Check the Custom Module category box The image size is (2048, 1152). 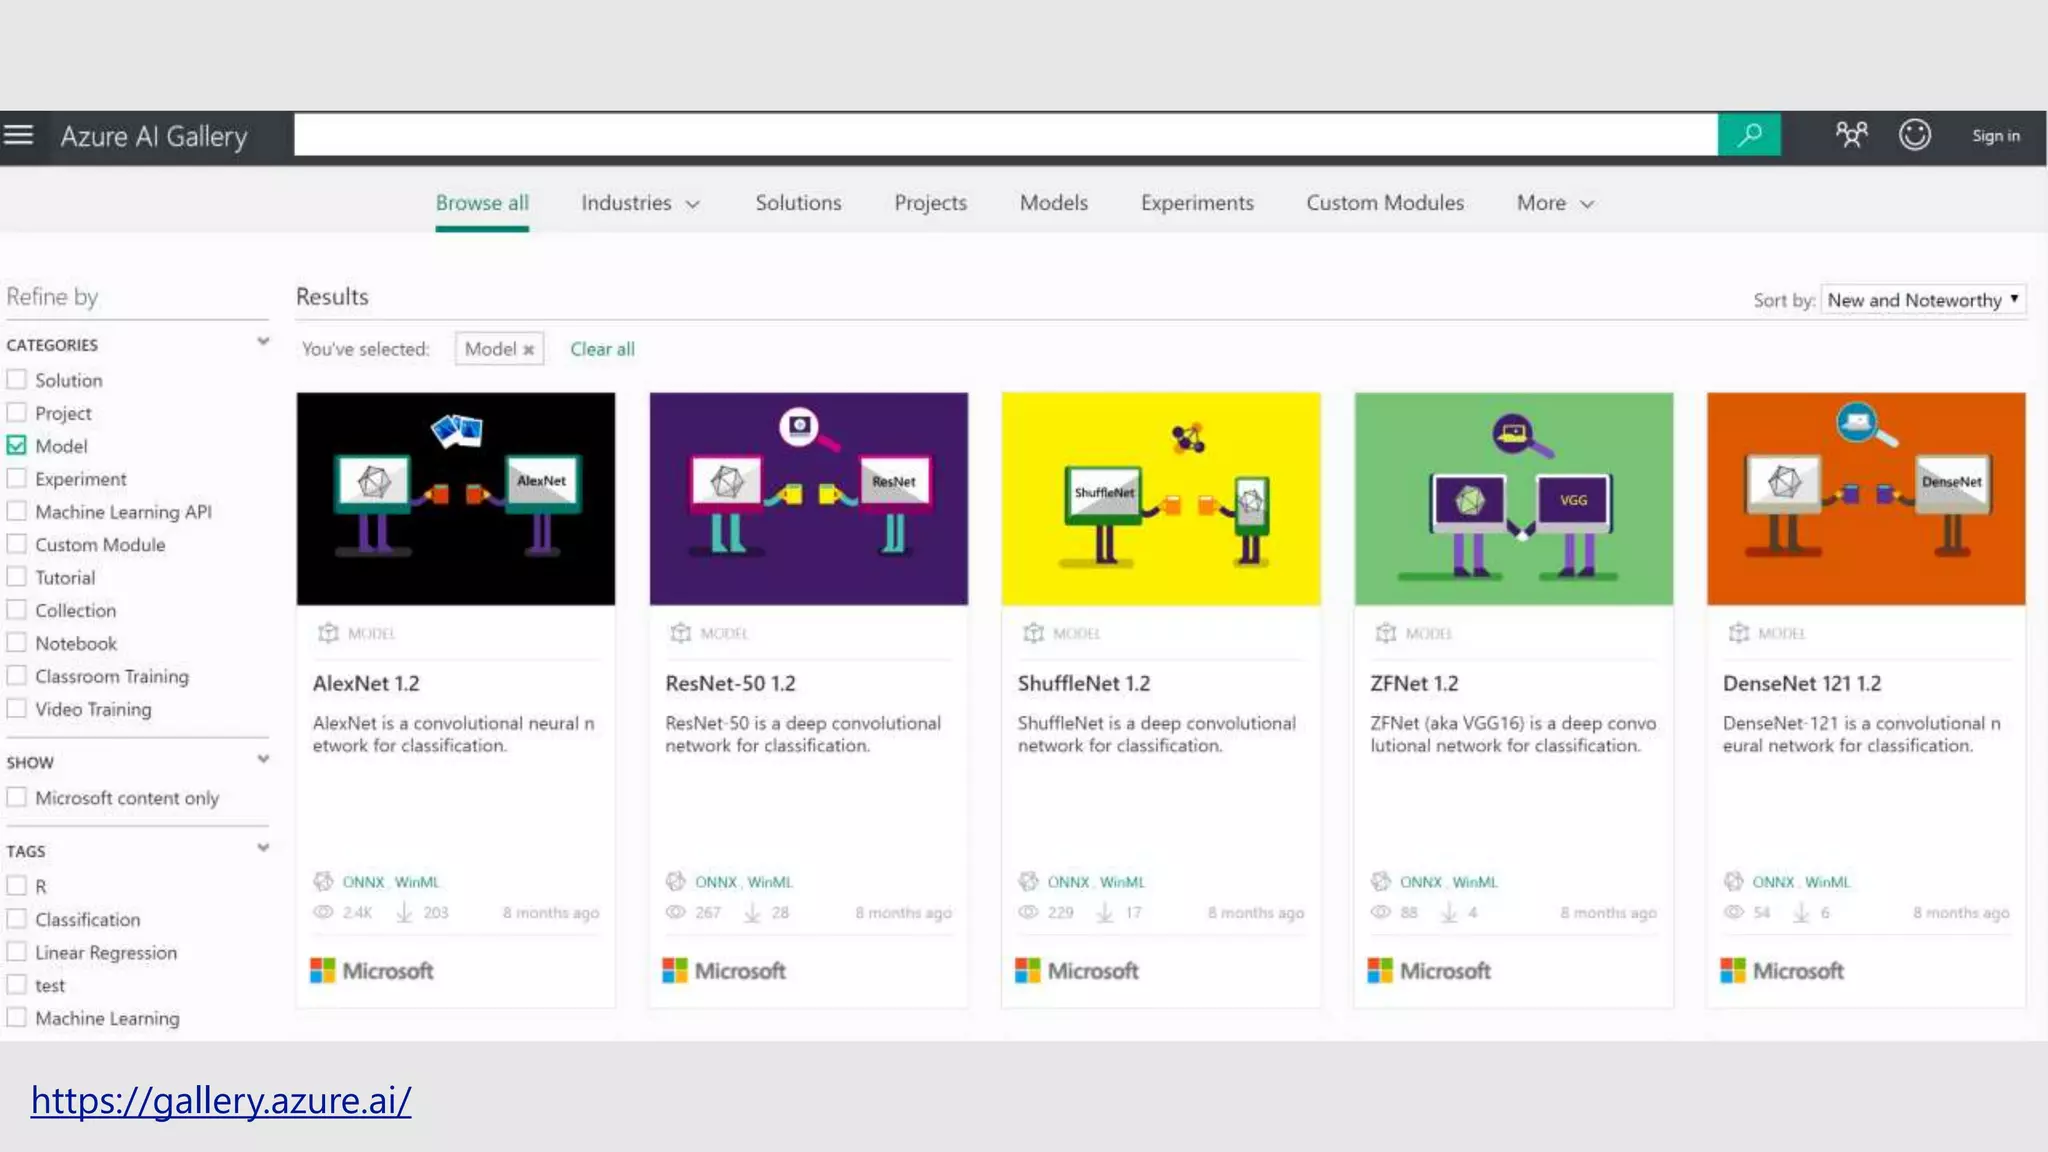point(16,544)
